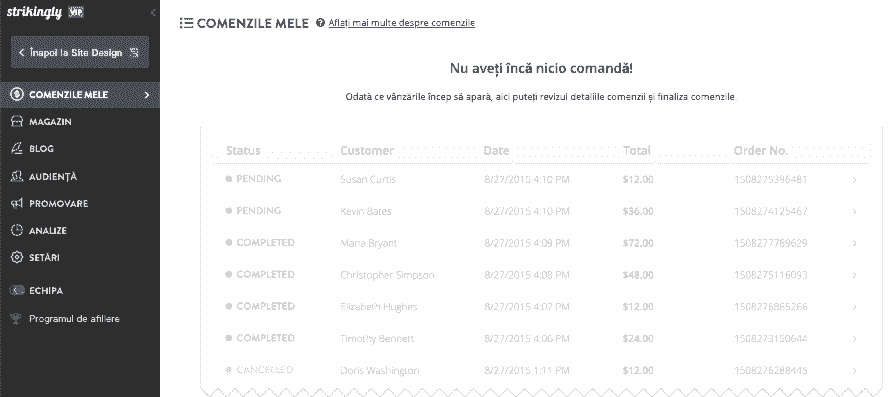
Task: Open Aflați mai multe despre comenzile link
Action: [x=402, y=23]
